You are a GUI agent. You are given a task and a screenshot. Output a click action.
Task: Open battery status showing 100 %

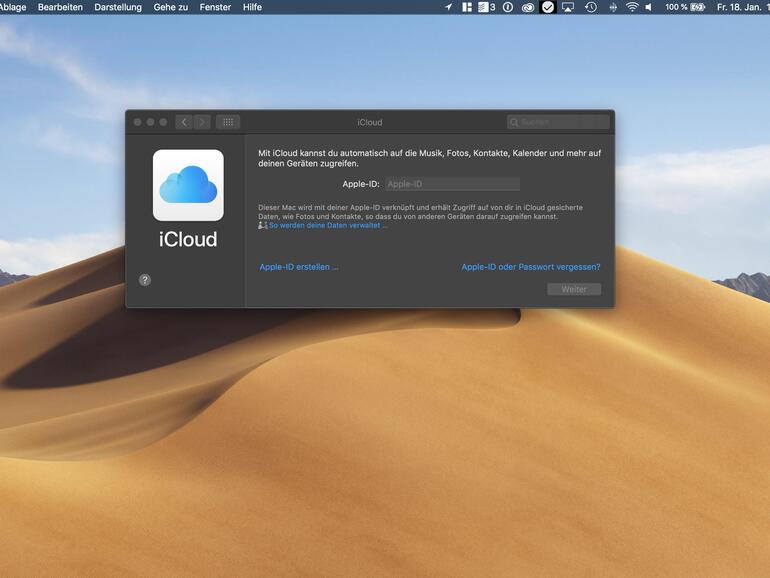(x=685, y=7)
